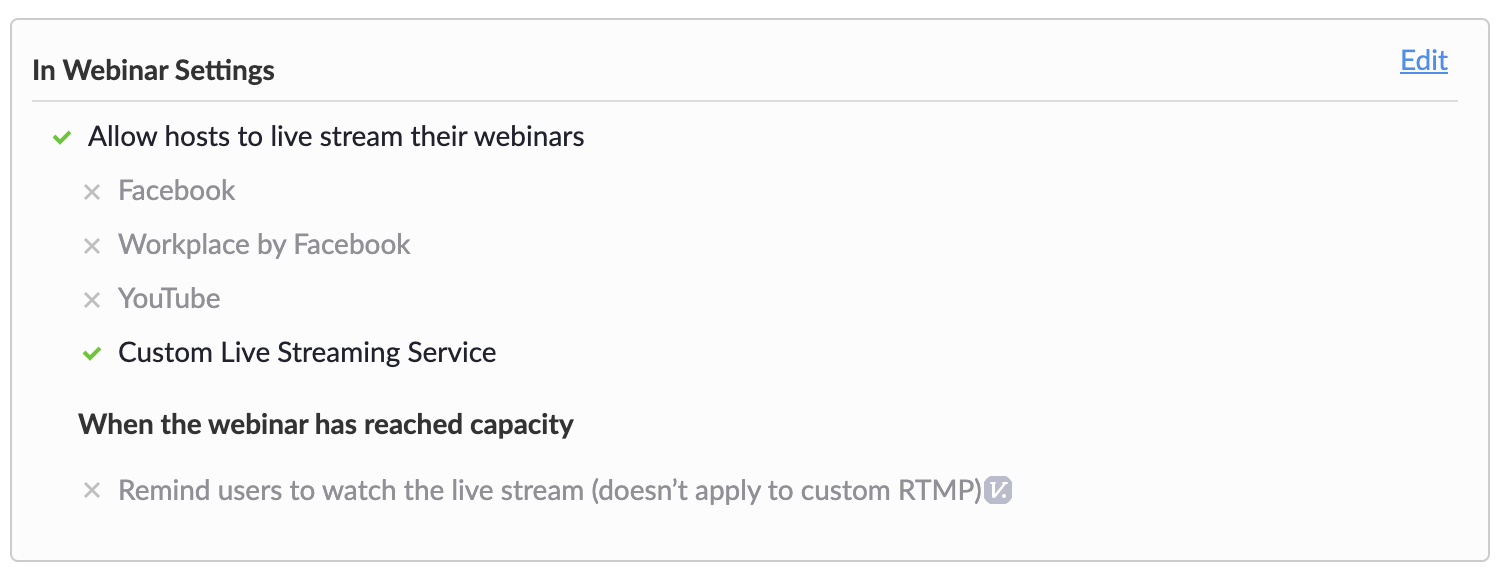The width and height of the screenshot is (1508, 570).
Task: Click the X icon next to YouTube
Action: coord(92,299)
